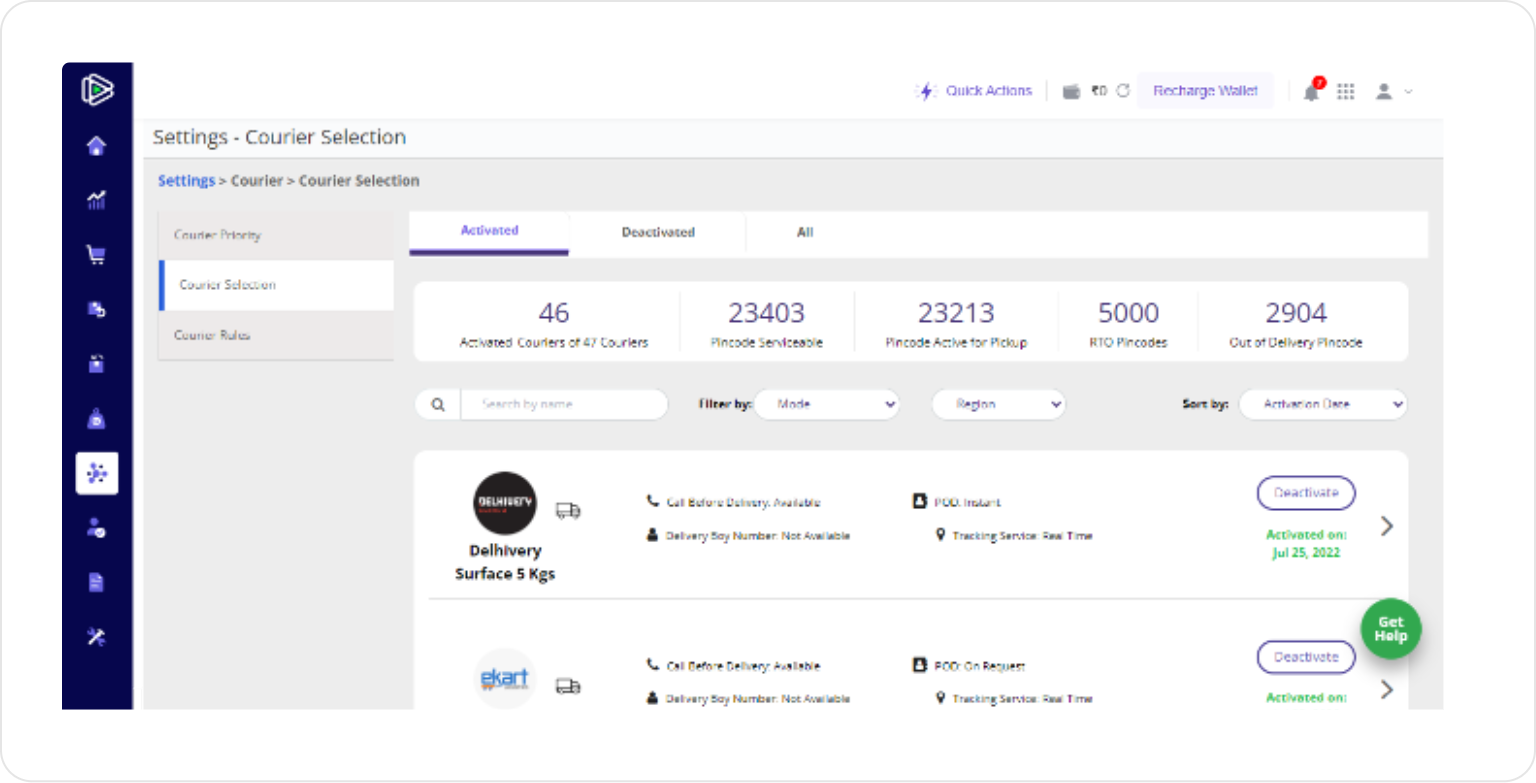Click the Get Help button
Image resolution: width=1536 pixels, height=783 pixels.
[1391, 628]
